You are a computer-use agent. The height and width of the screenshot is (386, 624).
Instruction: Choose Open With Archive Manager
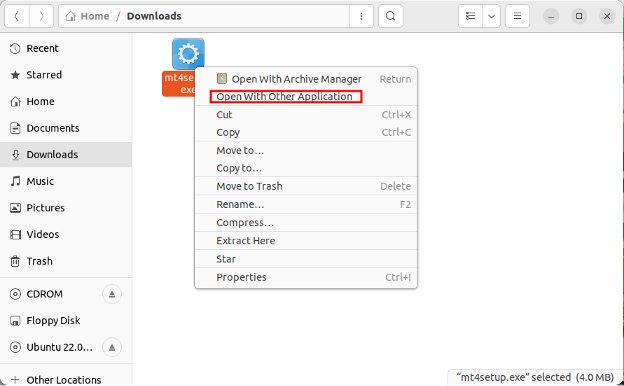pos(306,79)
